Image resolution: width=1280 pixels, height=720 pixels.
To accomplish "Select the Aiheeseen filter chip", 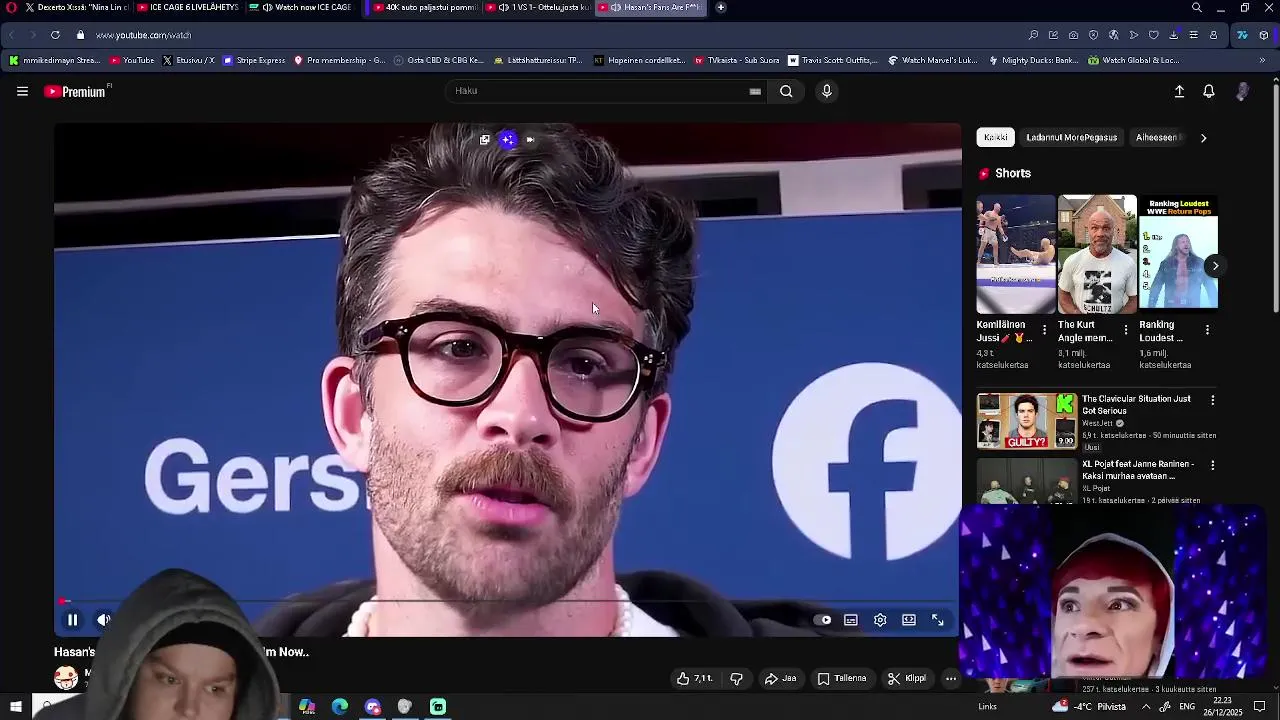I will tap(1158, 137).
